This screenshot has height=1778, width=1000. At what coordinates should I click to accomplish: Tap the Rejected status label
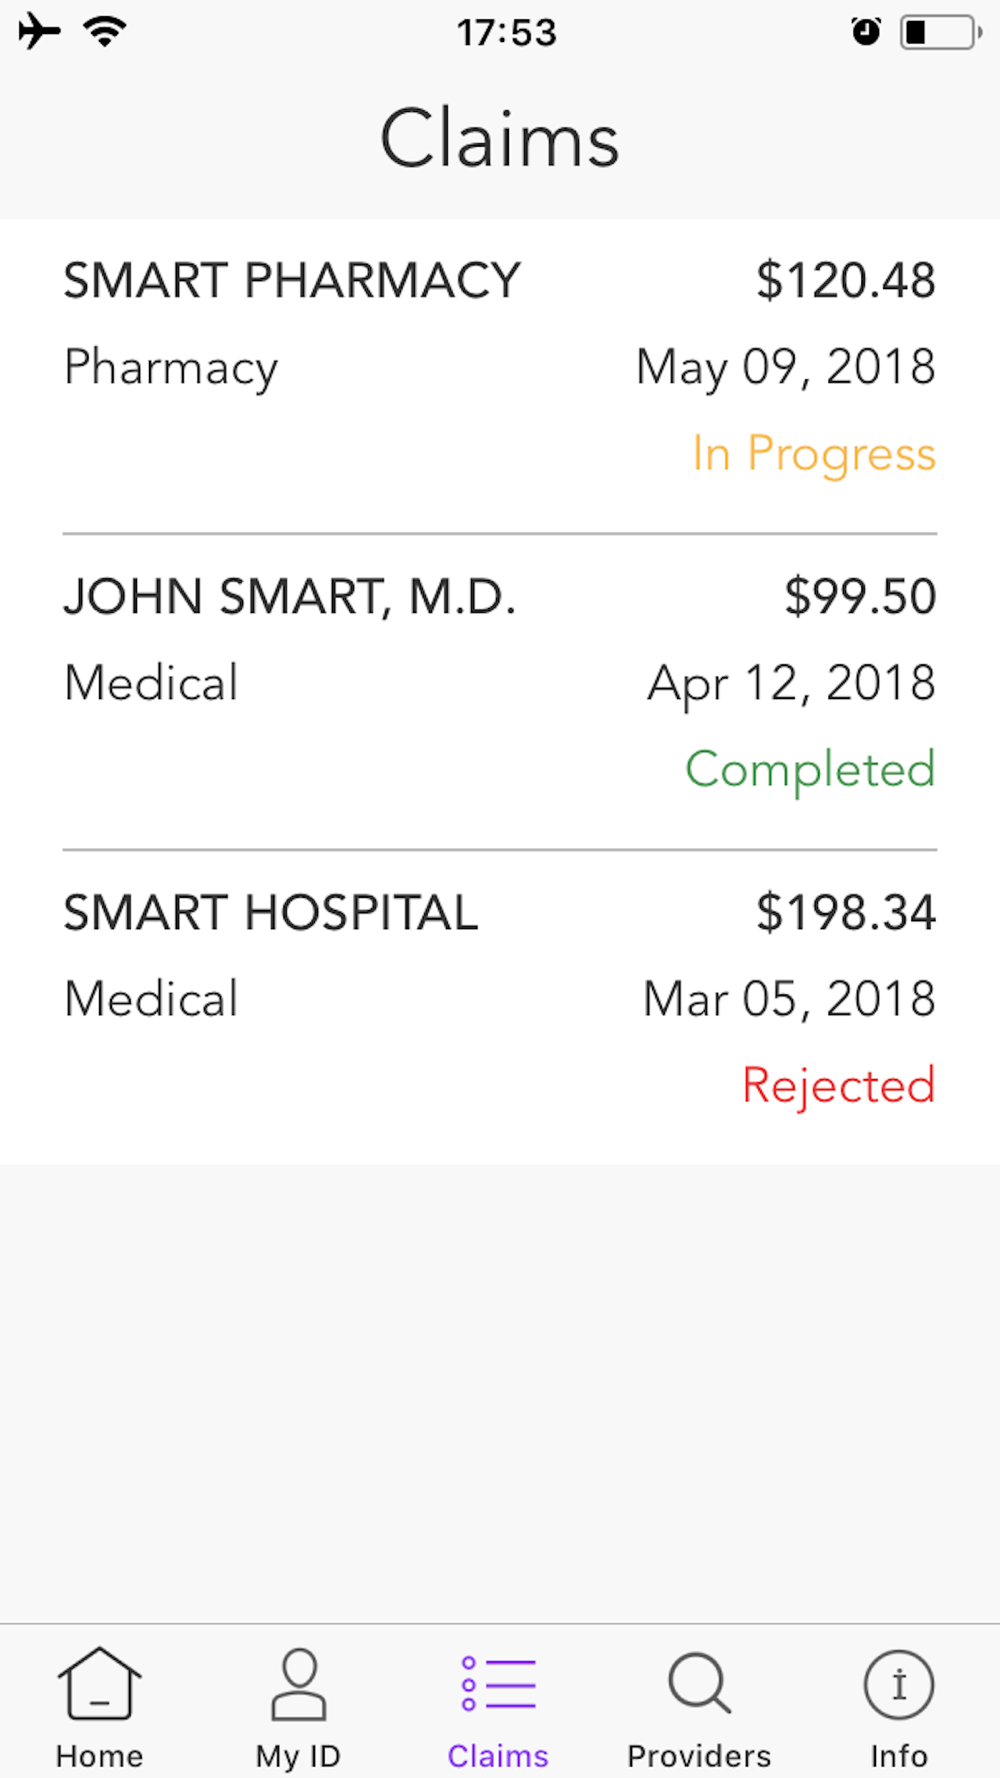coord(838,1086)
